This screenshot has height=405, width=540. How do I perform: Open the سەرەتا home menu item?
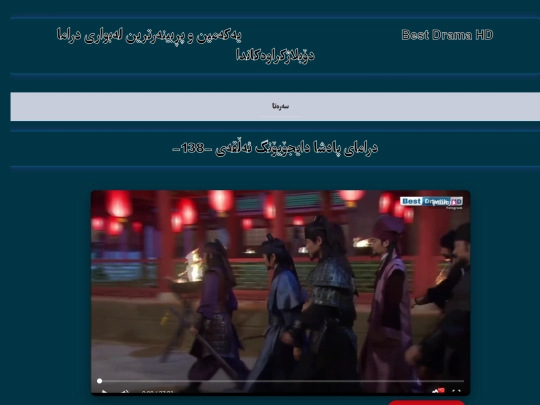coord(280,106)
